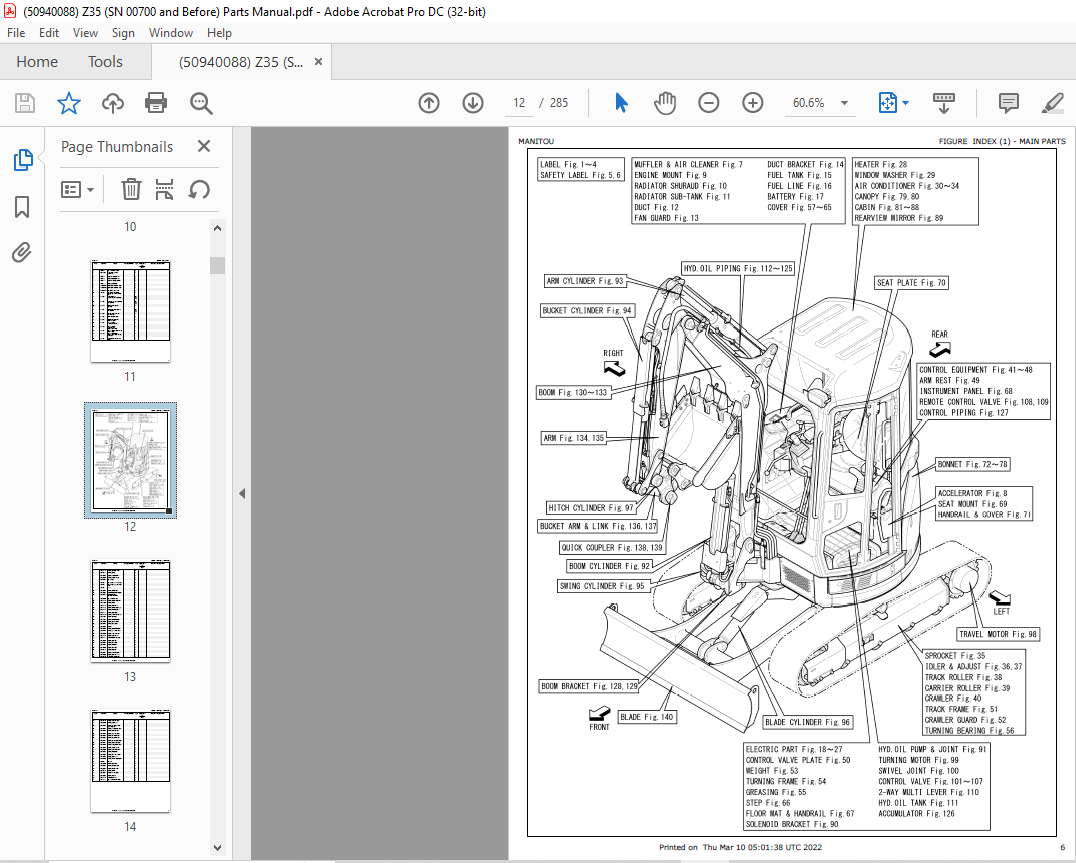
Task: Select page 11 thumbnail
Action: (x=130, y=311)
